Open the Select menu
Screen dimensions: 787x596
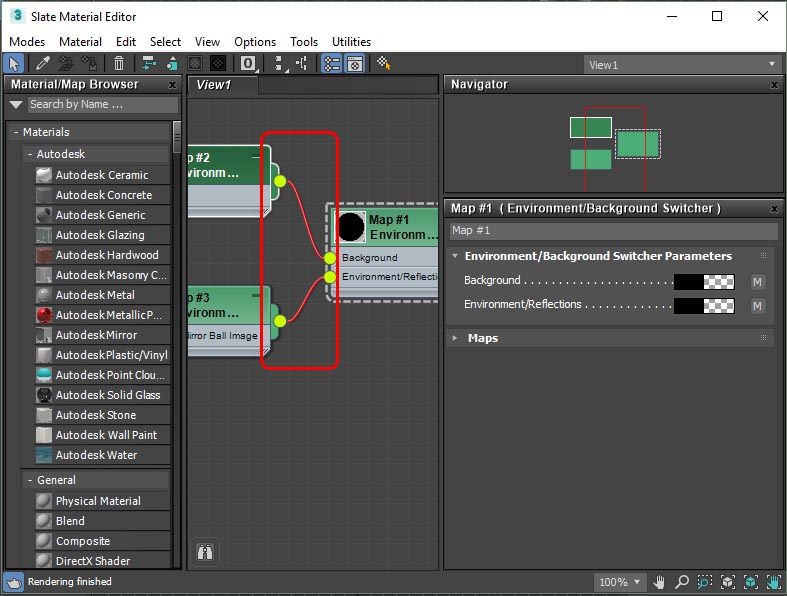click(x=165, y=42)
